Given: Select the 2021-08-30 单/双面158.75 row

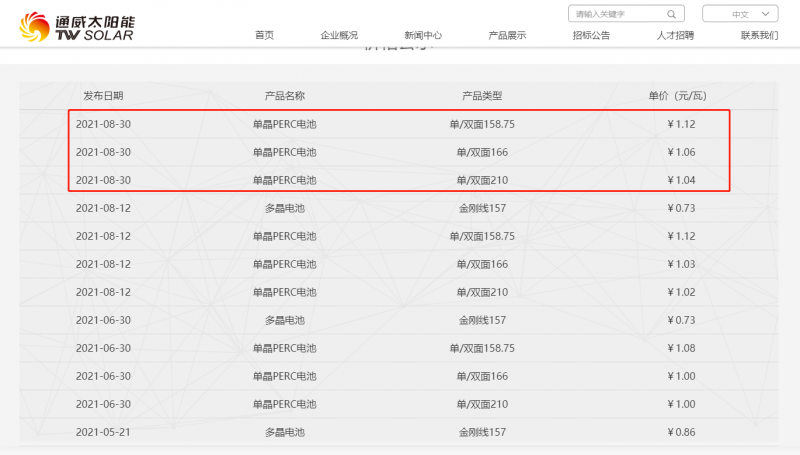Looking at the screenshot, I should [x=400, y=124].
